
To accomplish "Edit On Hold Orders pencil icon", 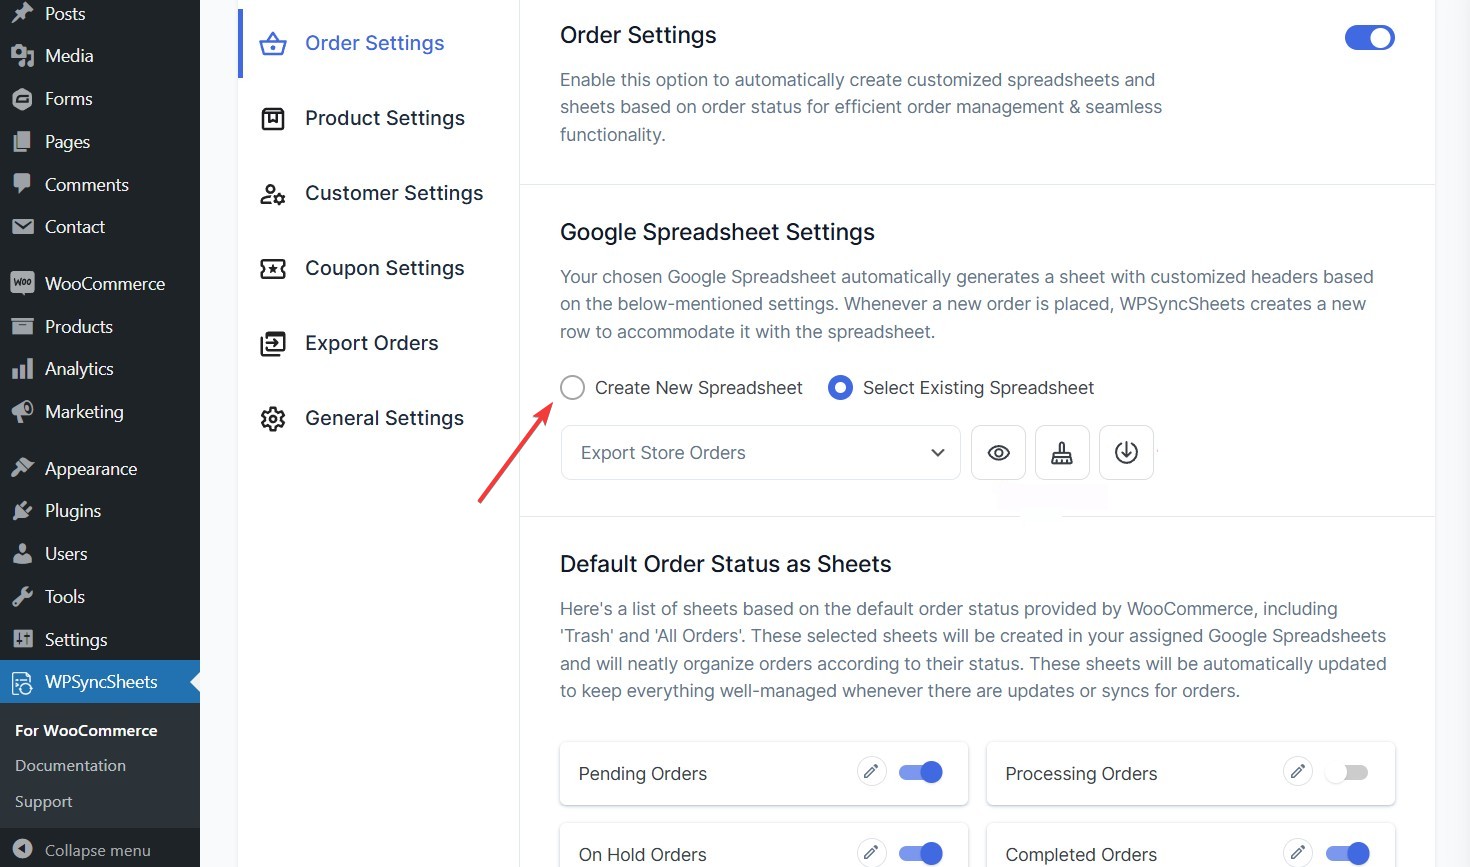I will point(871,852).
